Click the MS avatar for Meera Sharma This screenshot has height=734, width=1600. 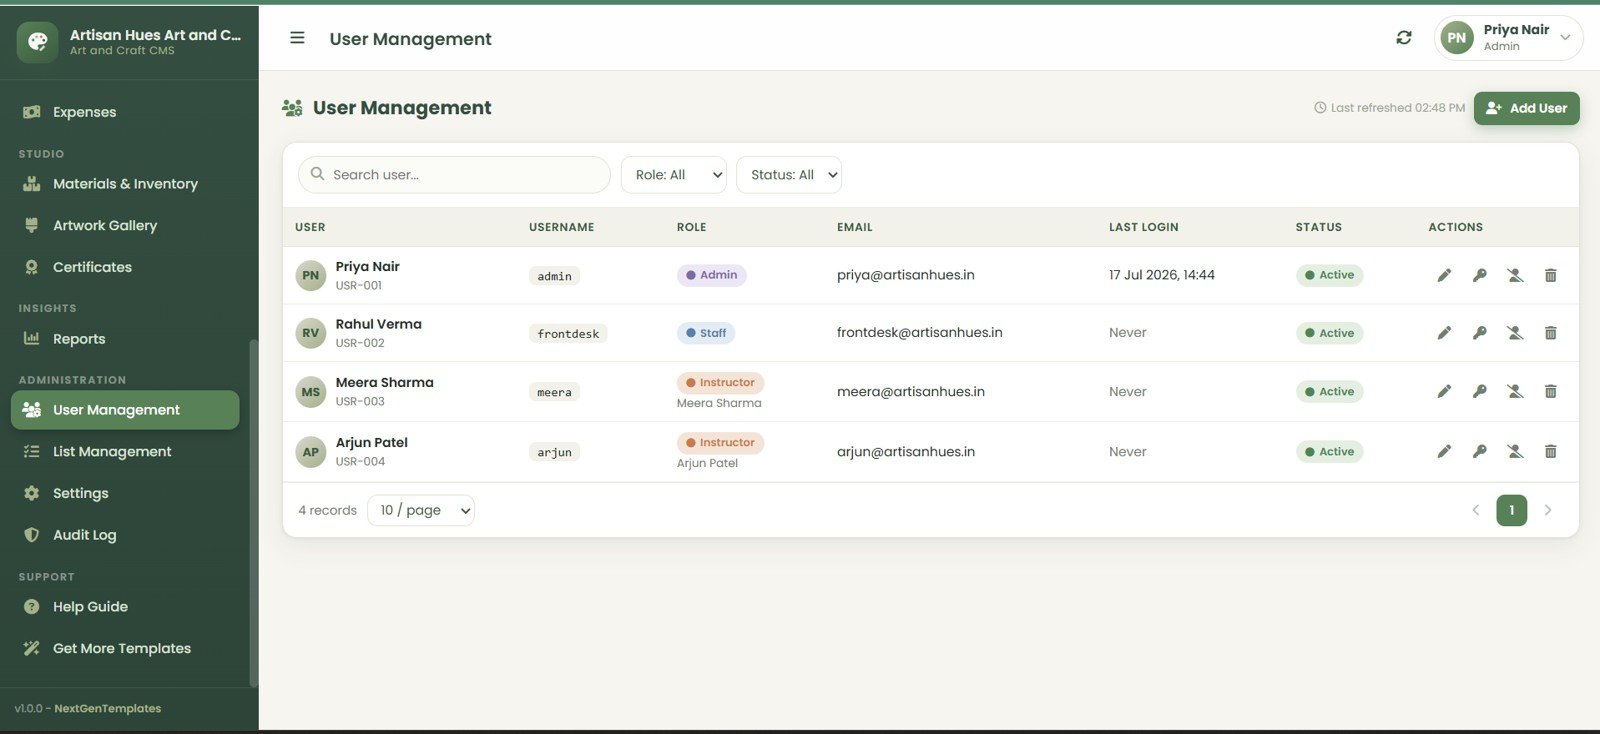[311, 392]
